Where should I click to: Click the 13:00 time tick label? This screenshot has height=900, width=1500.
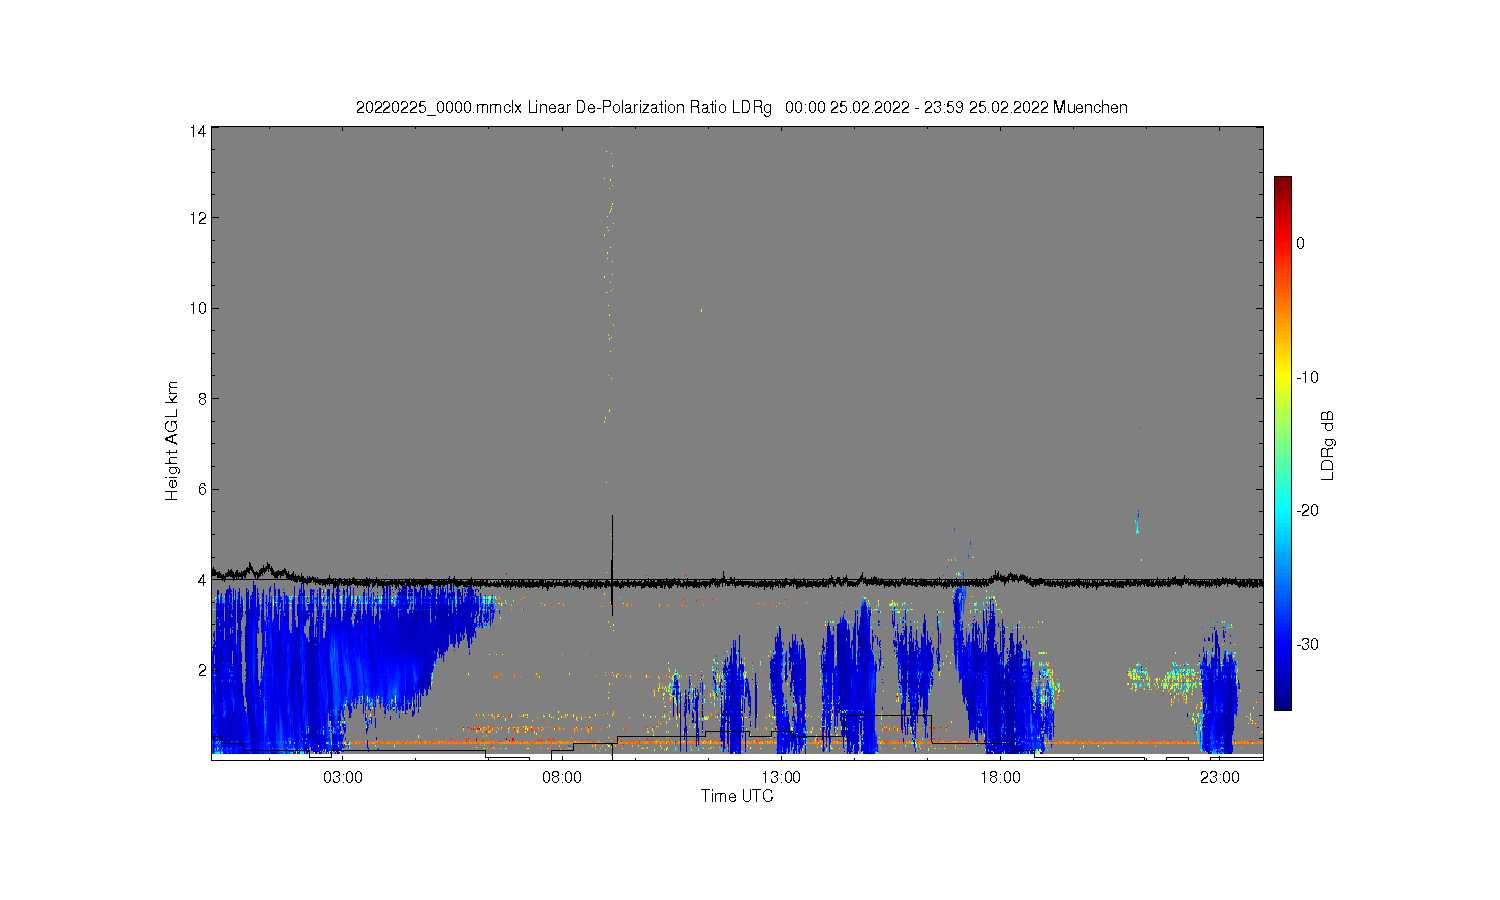(x=781, y=777)
